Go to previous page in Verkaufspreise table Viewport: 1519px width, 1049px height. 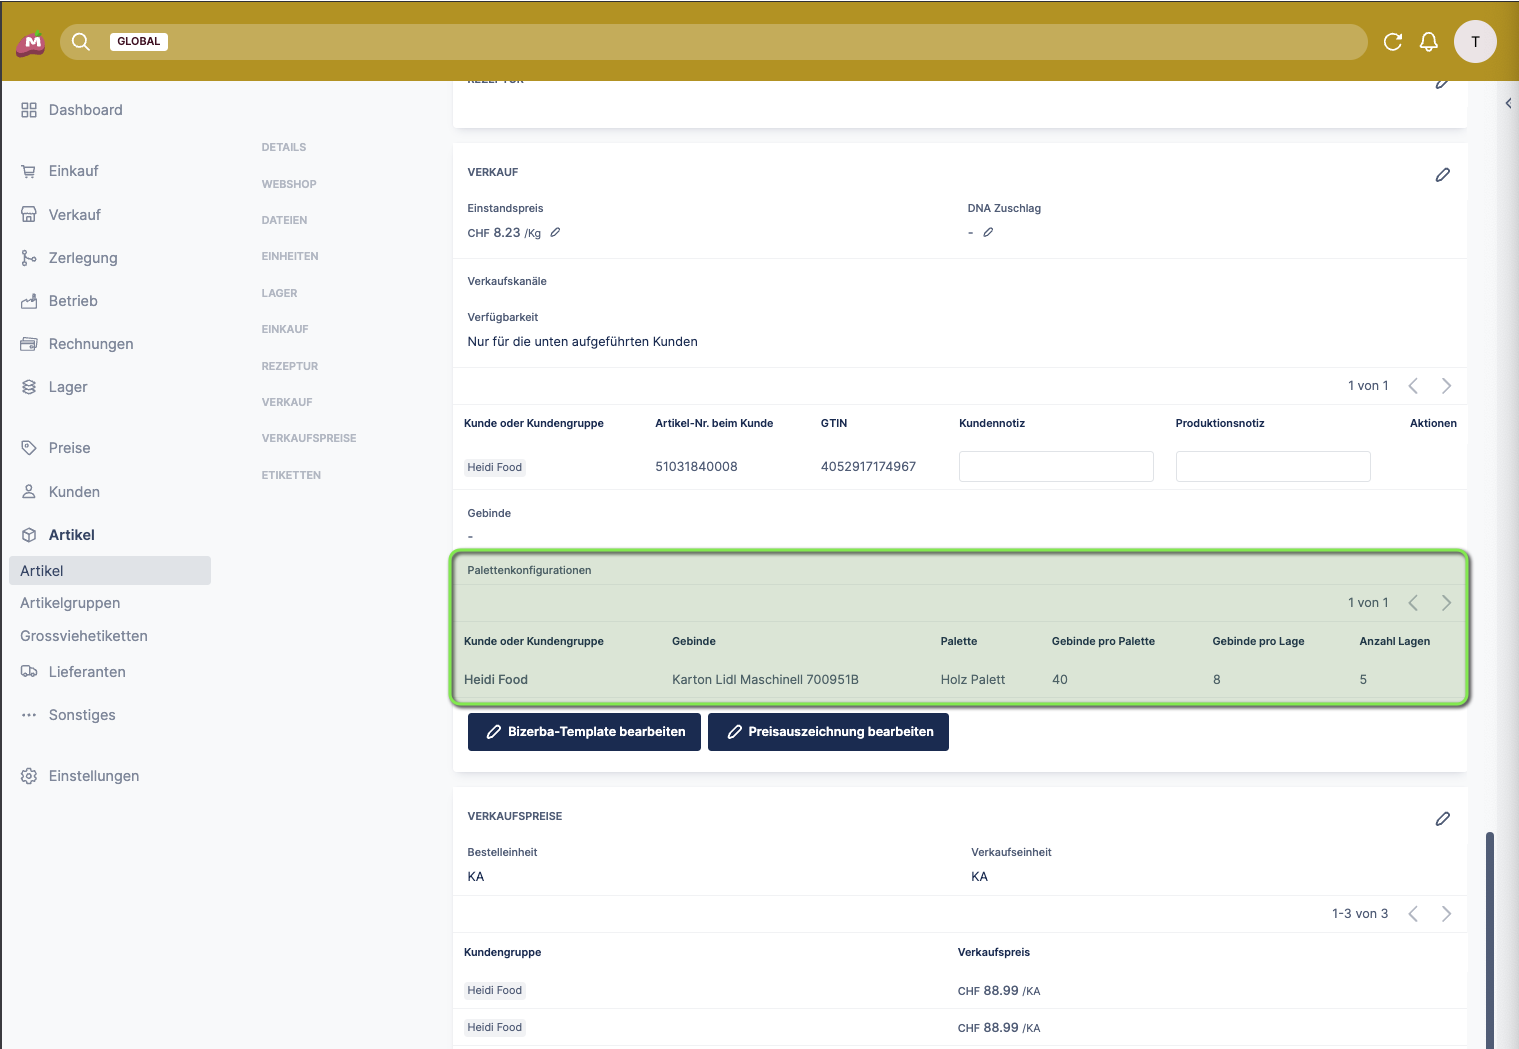1413,914
